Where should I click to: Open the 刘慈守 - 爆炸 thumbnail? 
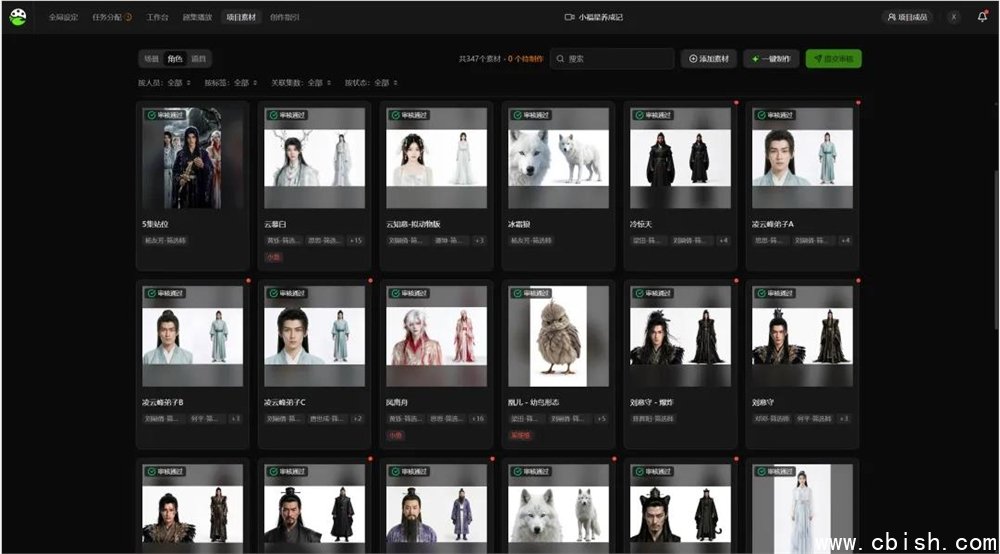[680, 336]
